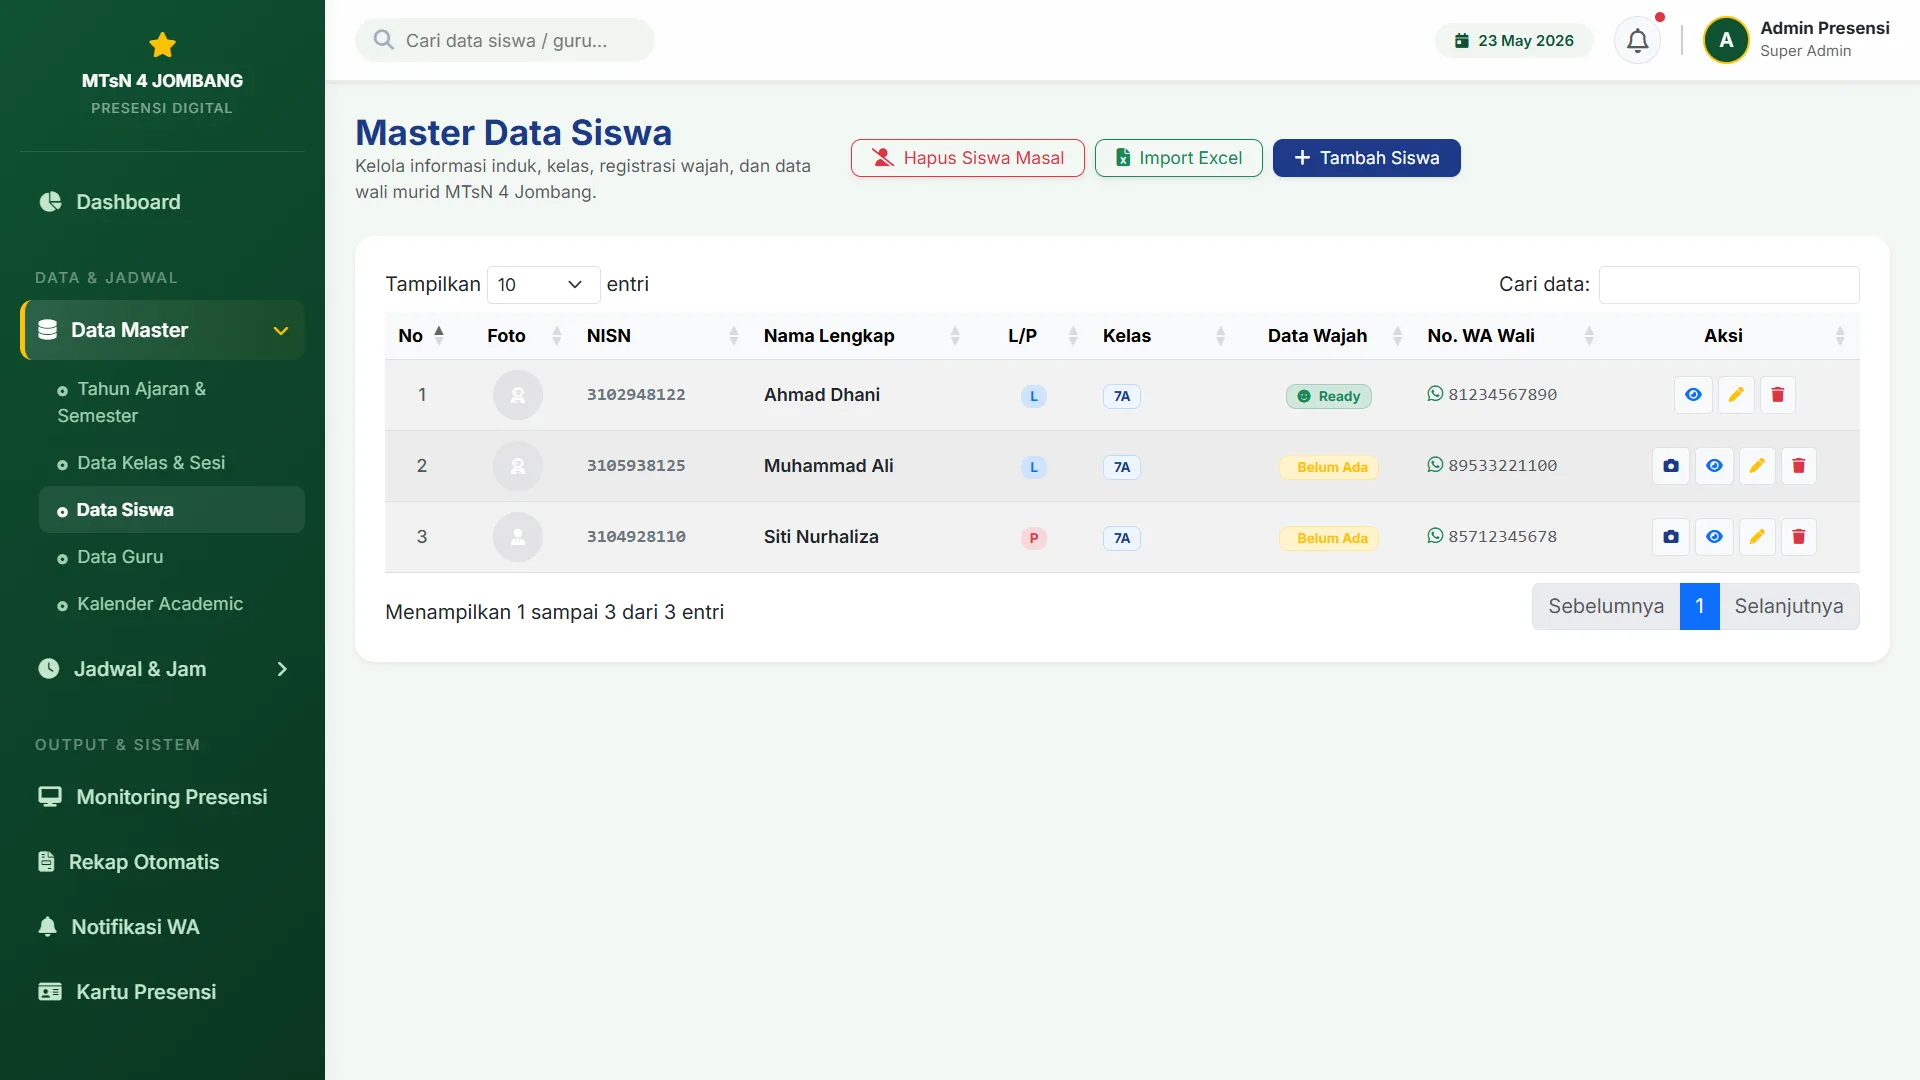Sort table by Nama Lengkap column
This screenshot has height=1080, width=1920.
coord(863,336)
